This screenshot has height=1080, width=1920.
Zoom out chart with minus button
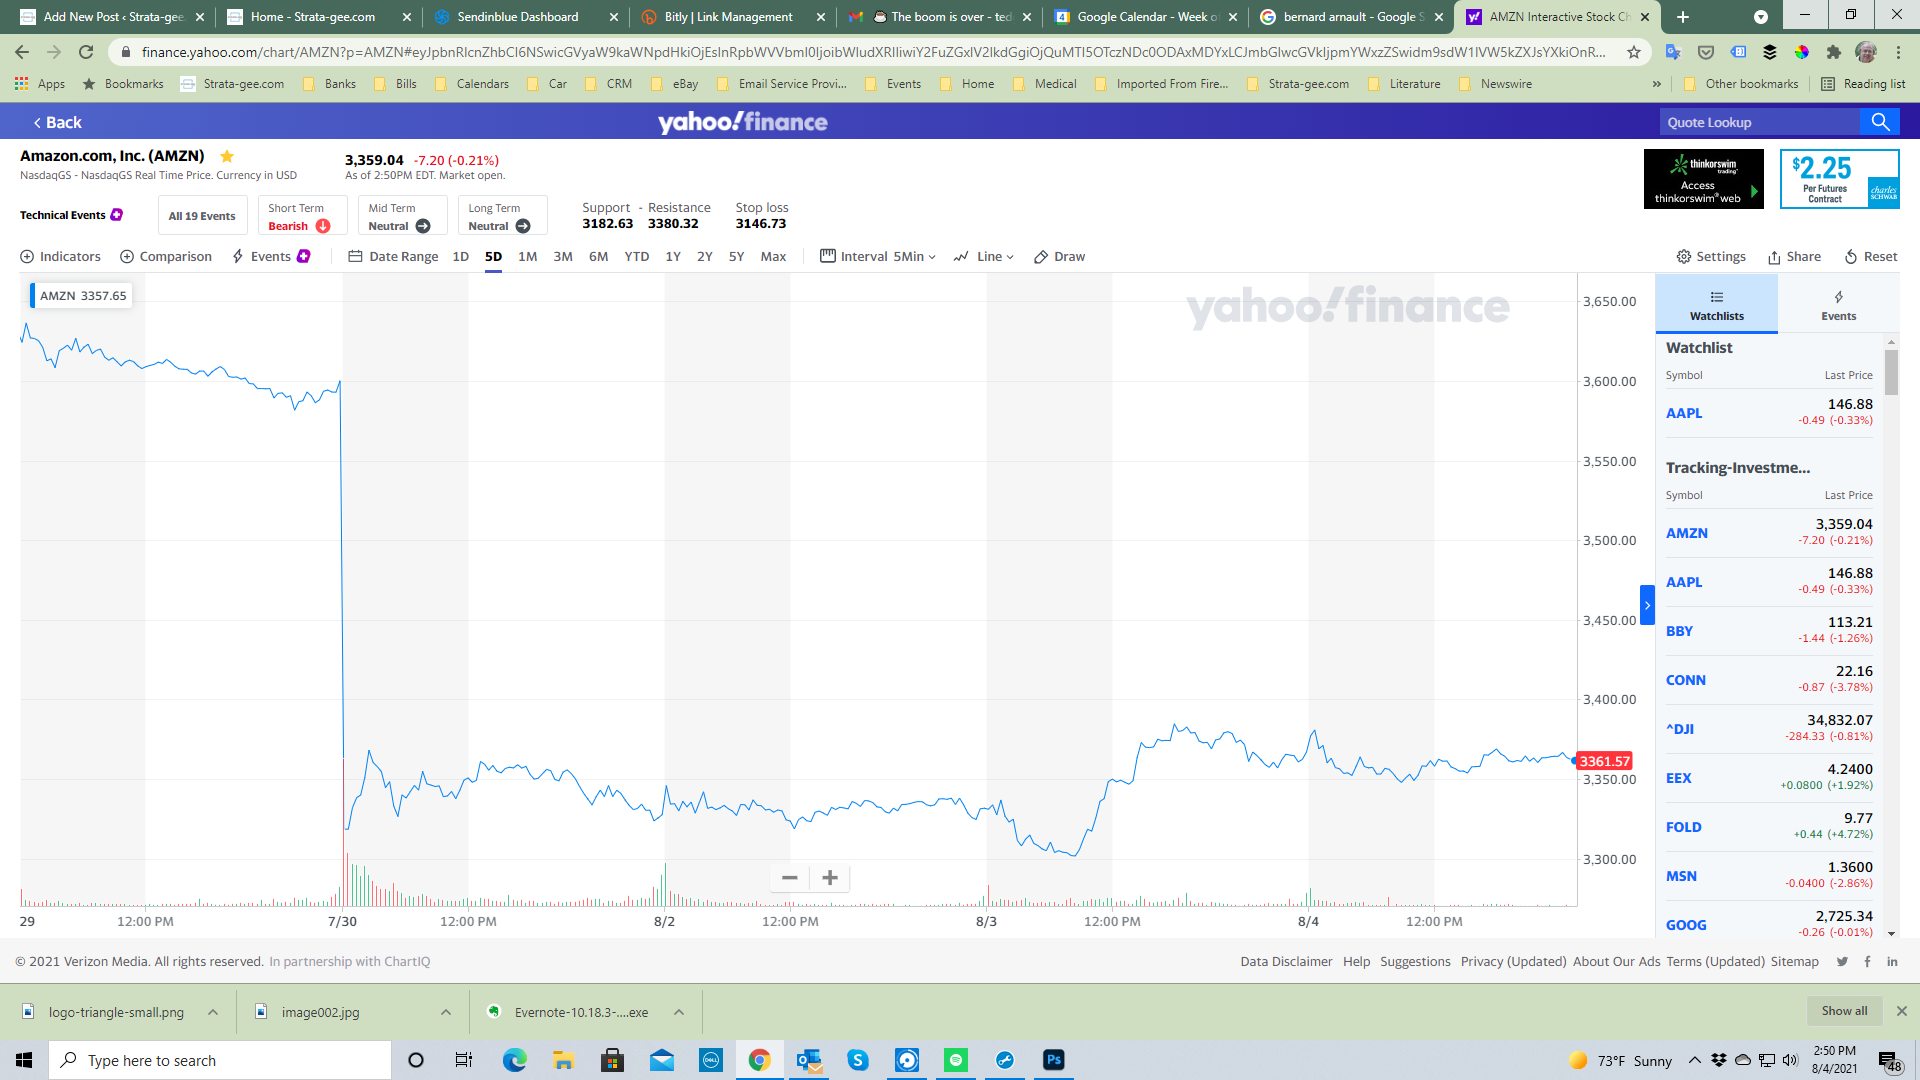click(x=790, y=878)
